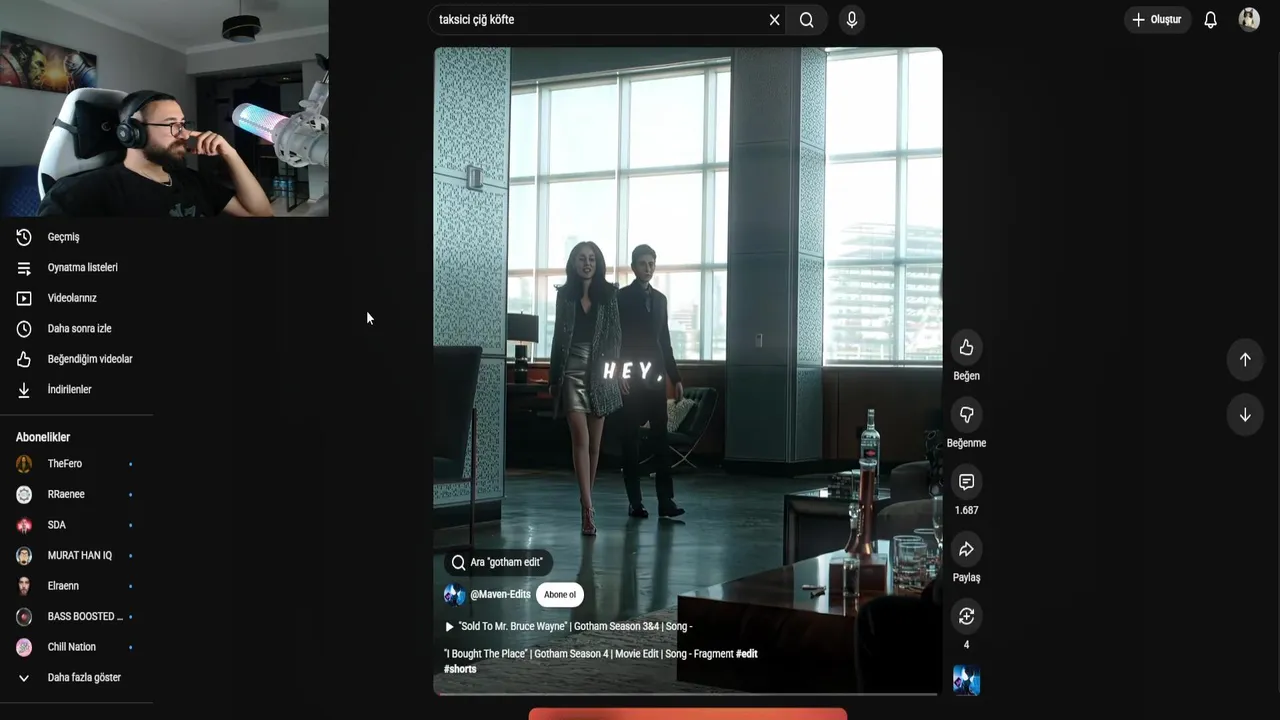
Task: Click the #edit hashtag
Action: [x=747, y=654]
